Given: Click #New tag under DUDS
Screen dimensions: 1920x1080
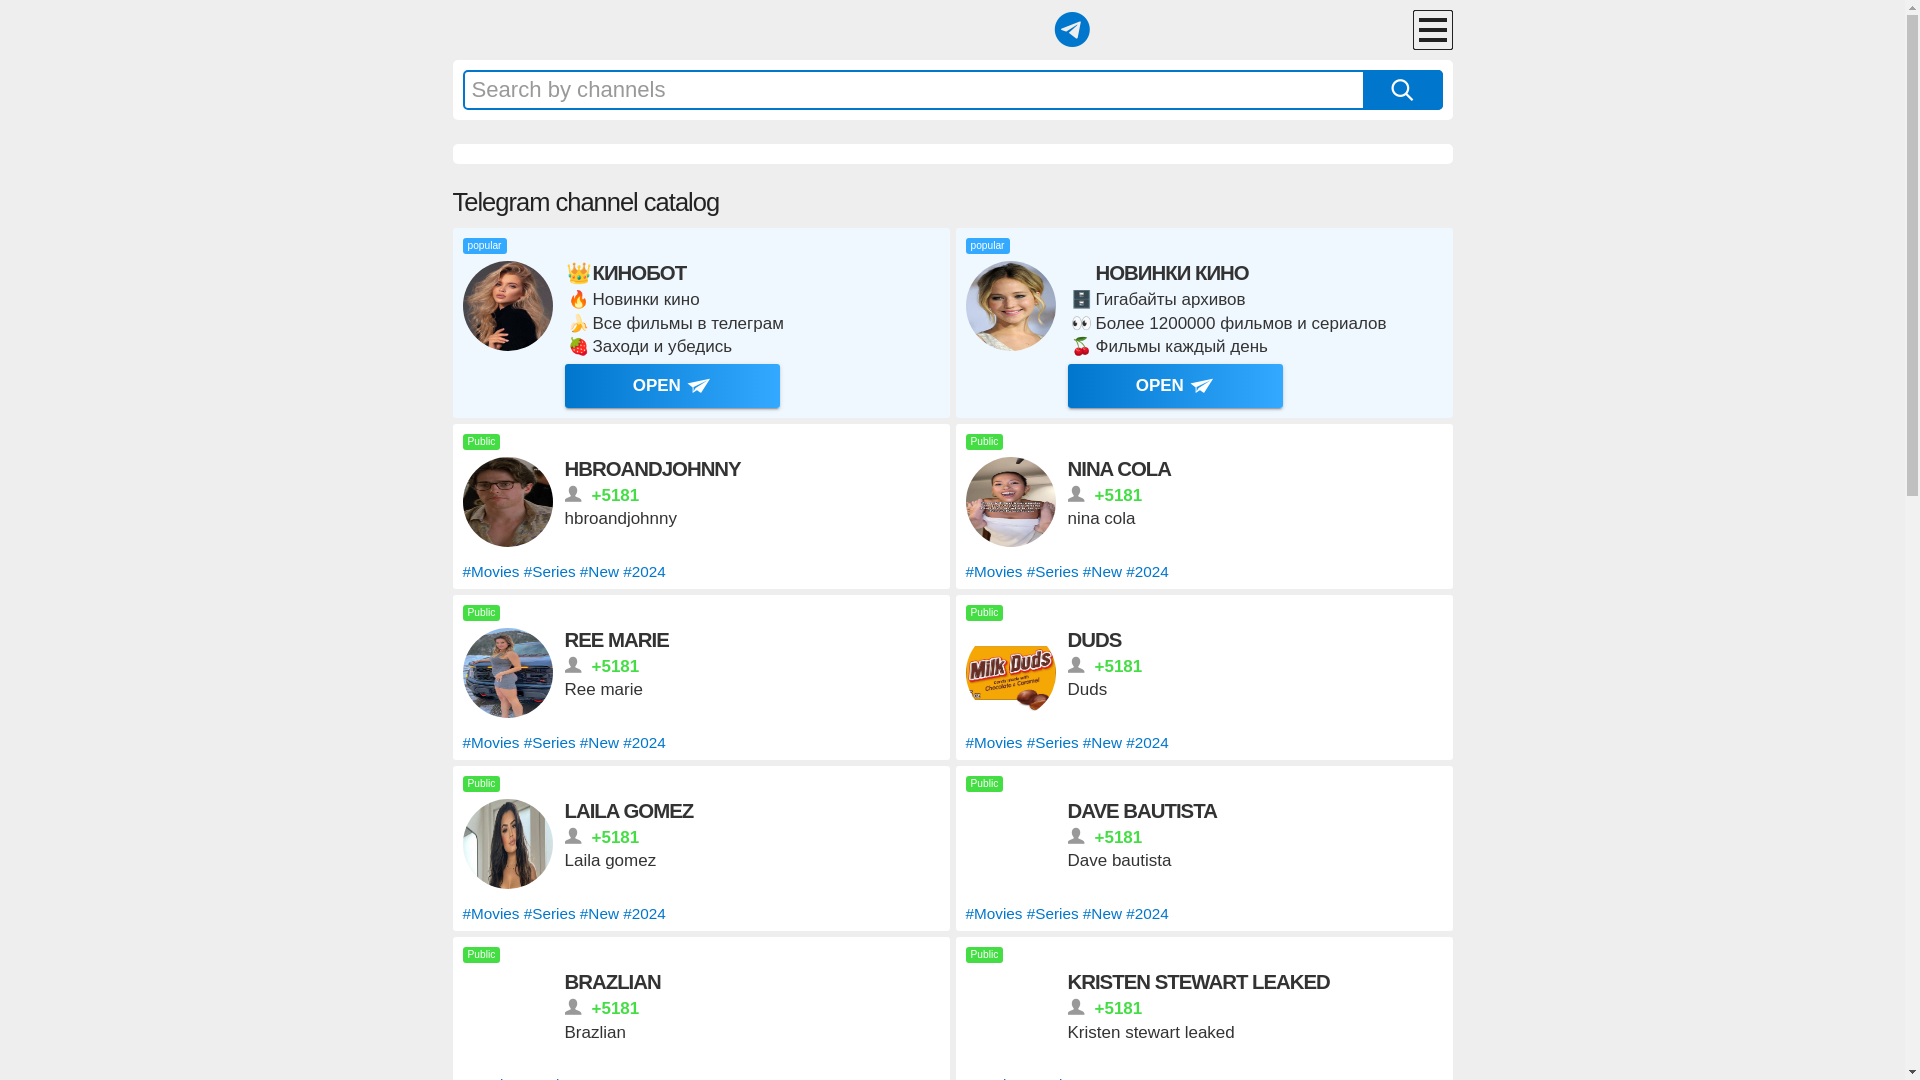Looking at the screenshot, I should 1102,743.
